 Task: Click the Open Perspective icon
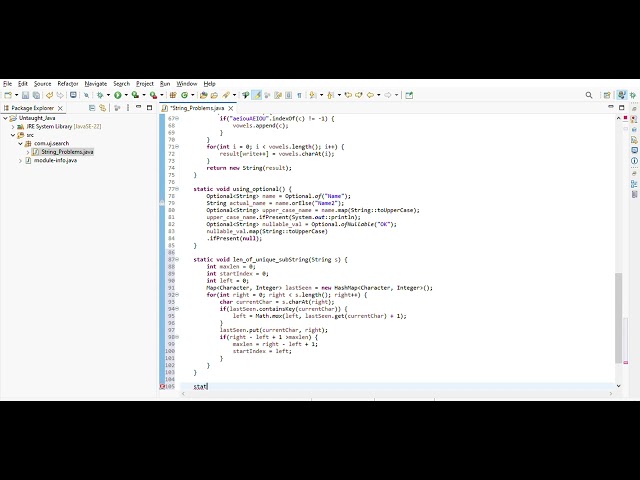[607, 95]
